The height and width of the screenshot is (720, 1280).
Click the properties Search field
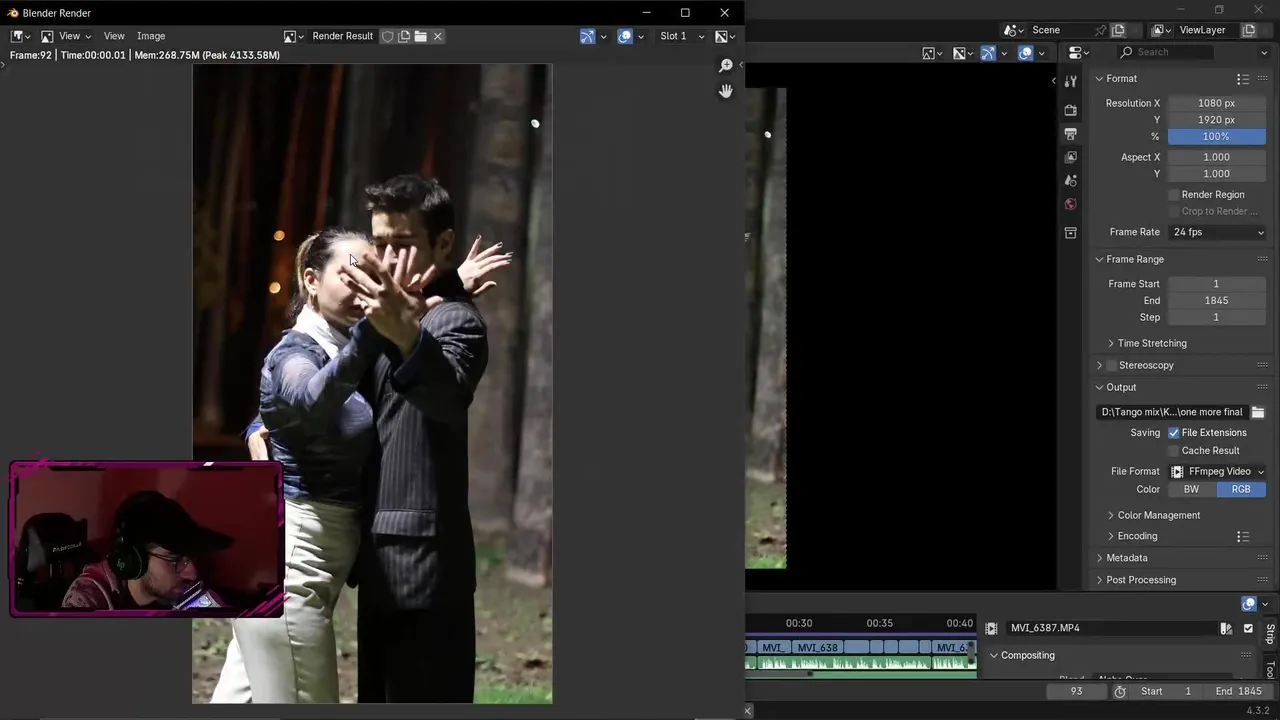[x=1165, y=52]
